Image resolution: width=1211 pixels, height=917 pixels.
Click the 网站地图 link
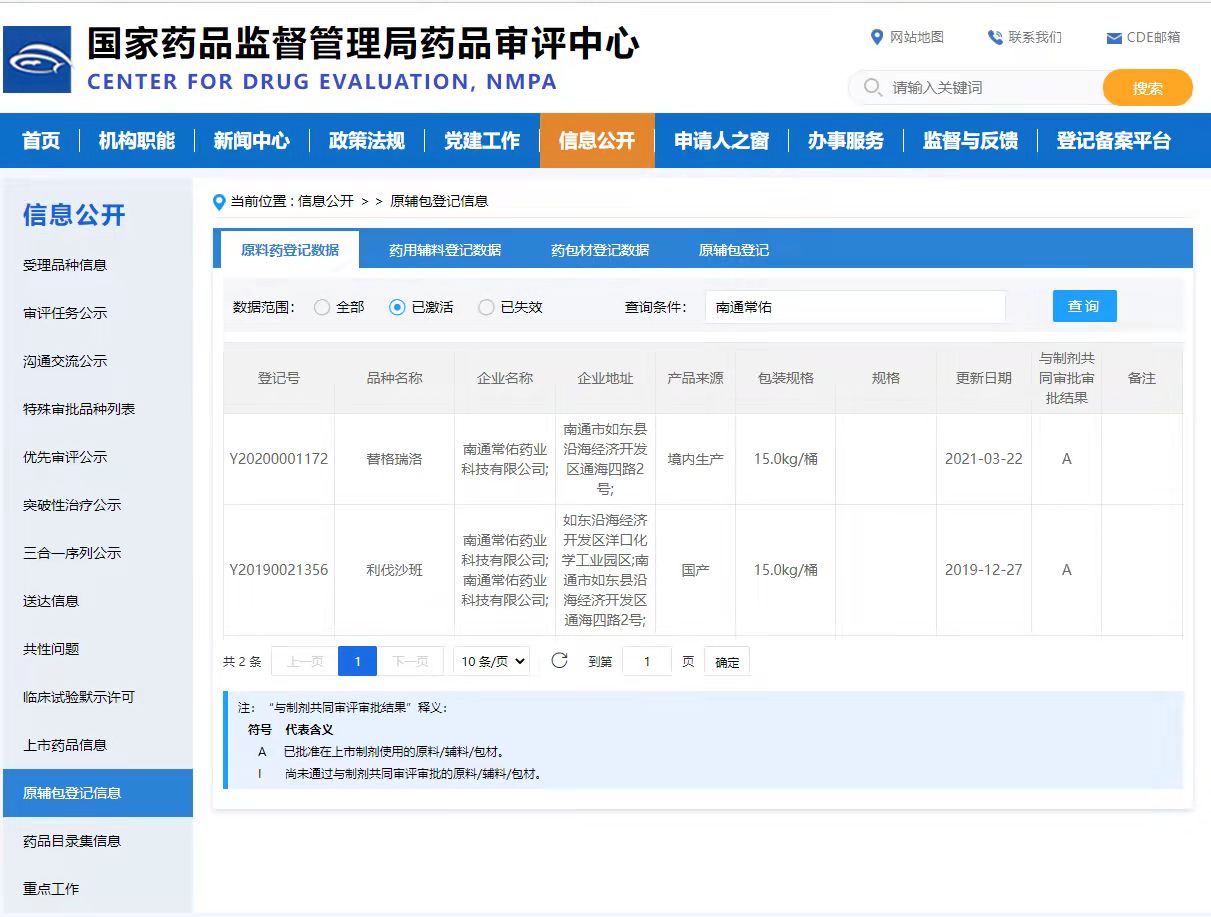pyautogui.click(x=917, y=37)
